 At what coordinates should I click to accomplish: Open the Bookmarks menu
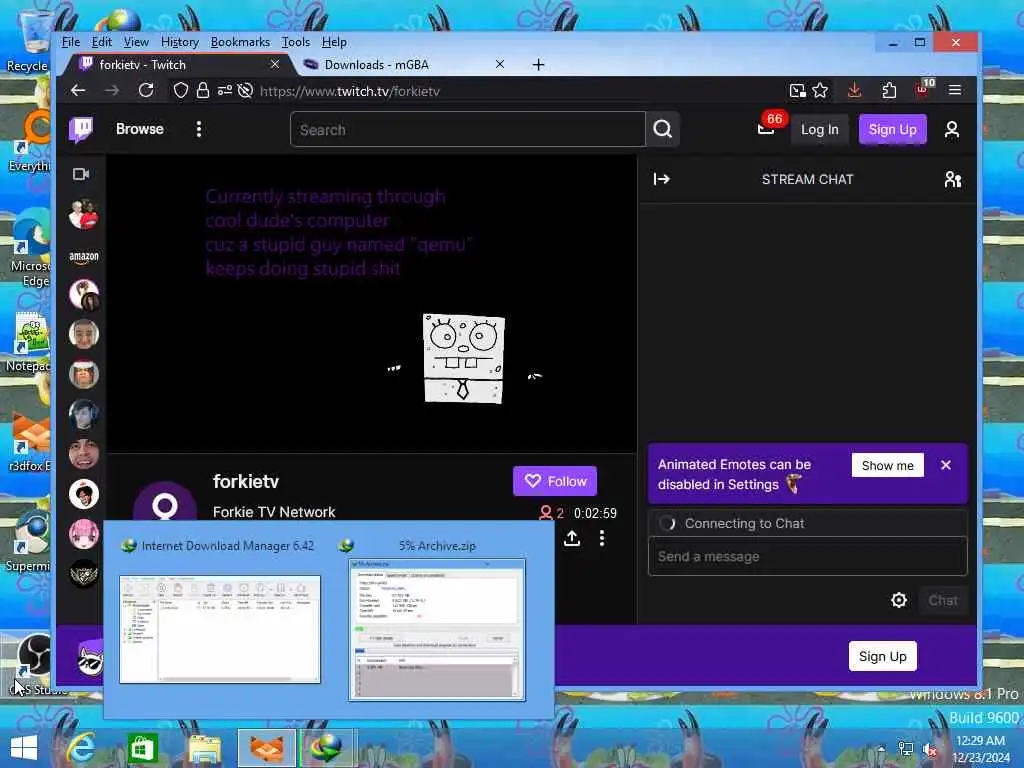click(x=240, y=42)
